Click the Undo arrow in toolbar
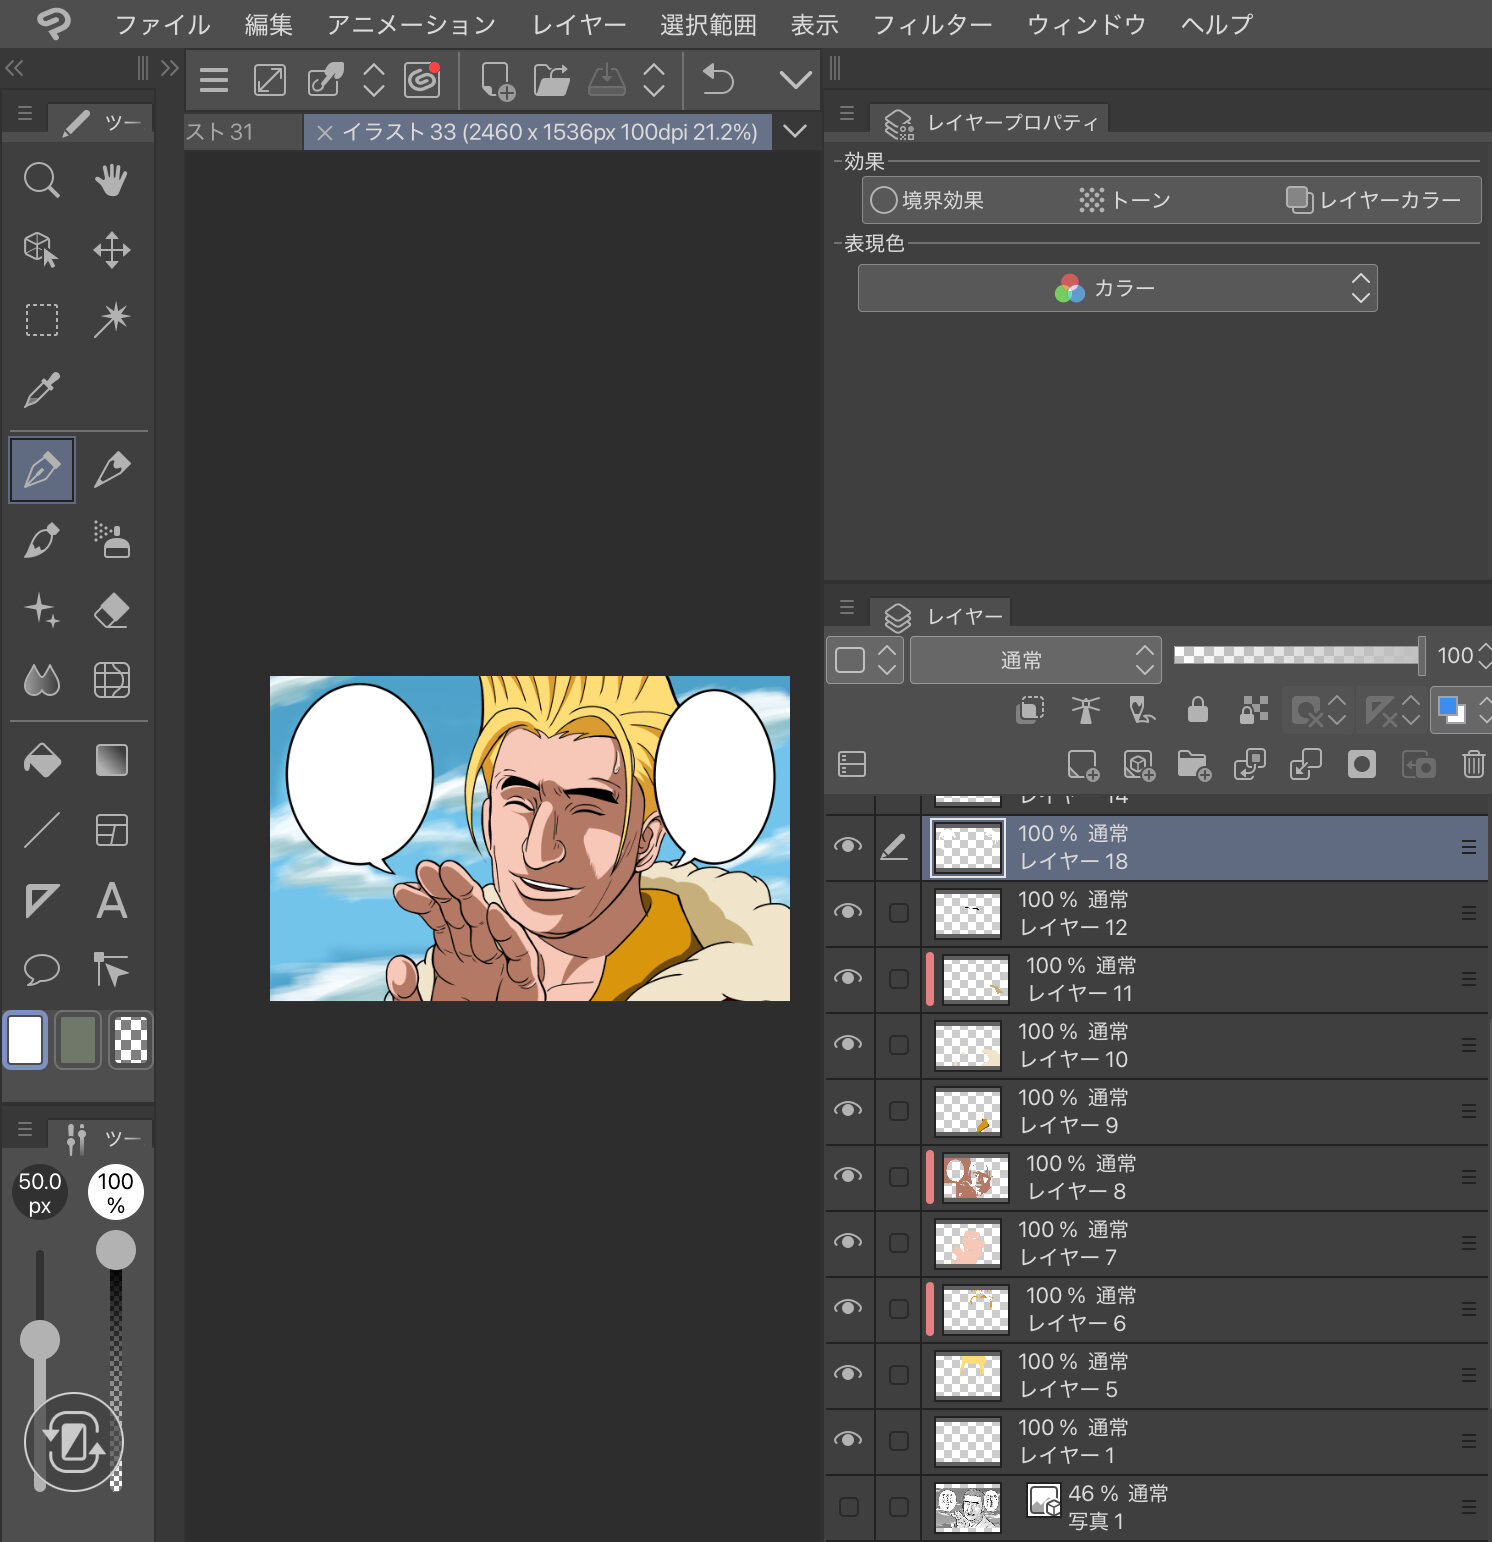 pos(718,79)
